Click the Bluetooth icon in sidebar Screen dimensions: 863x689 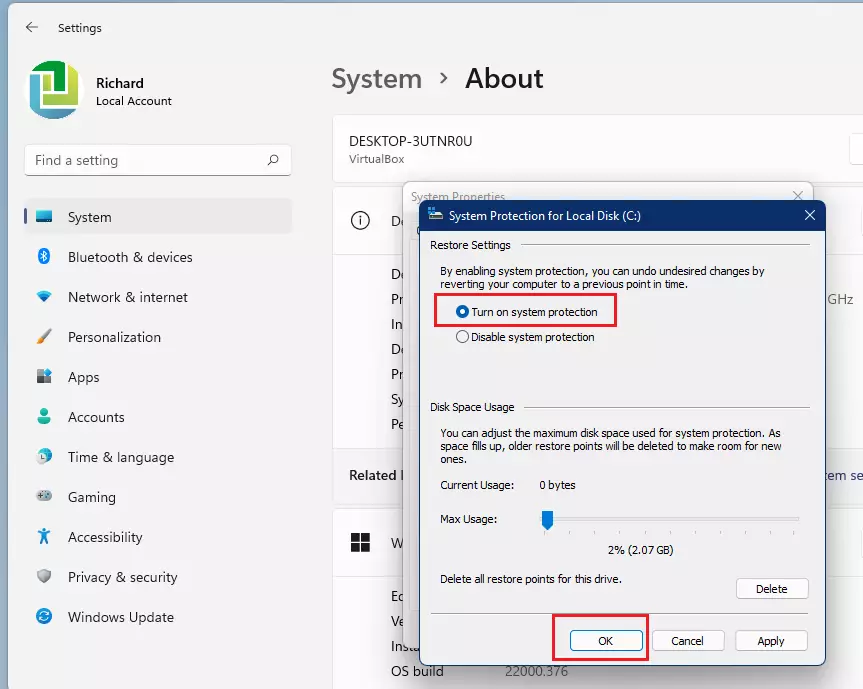coord(44,256)
